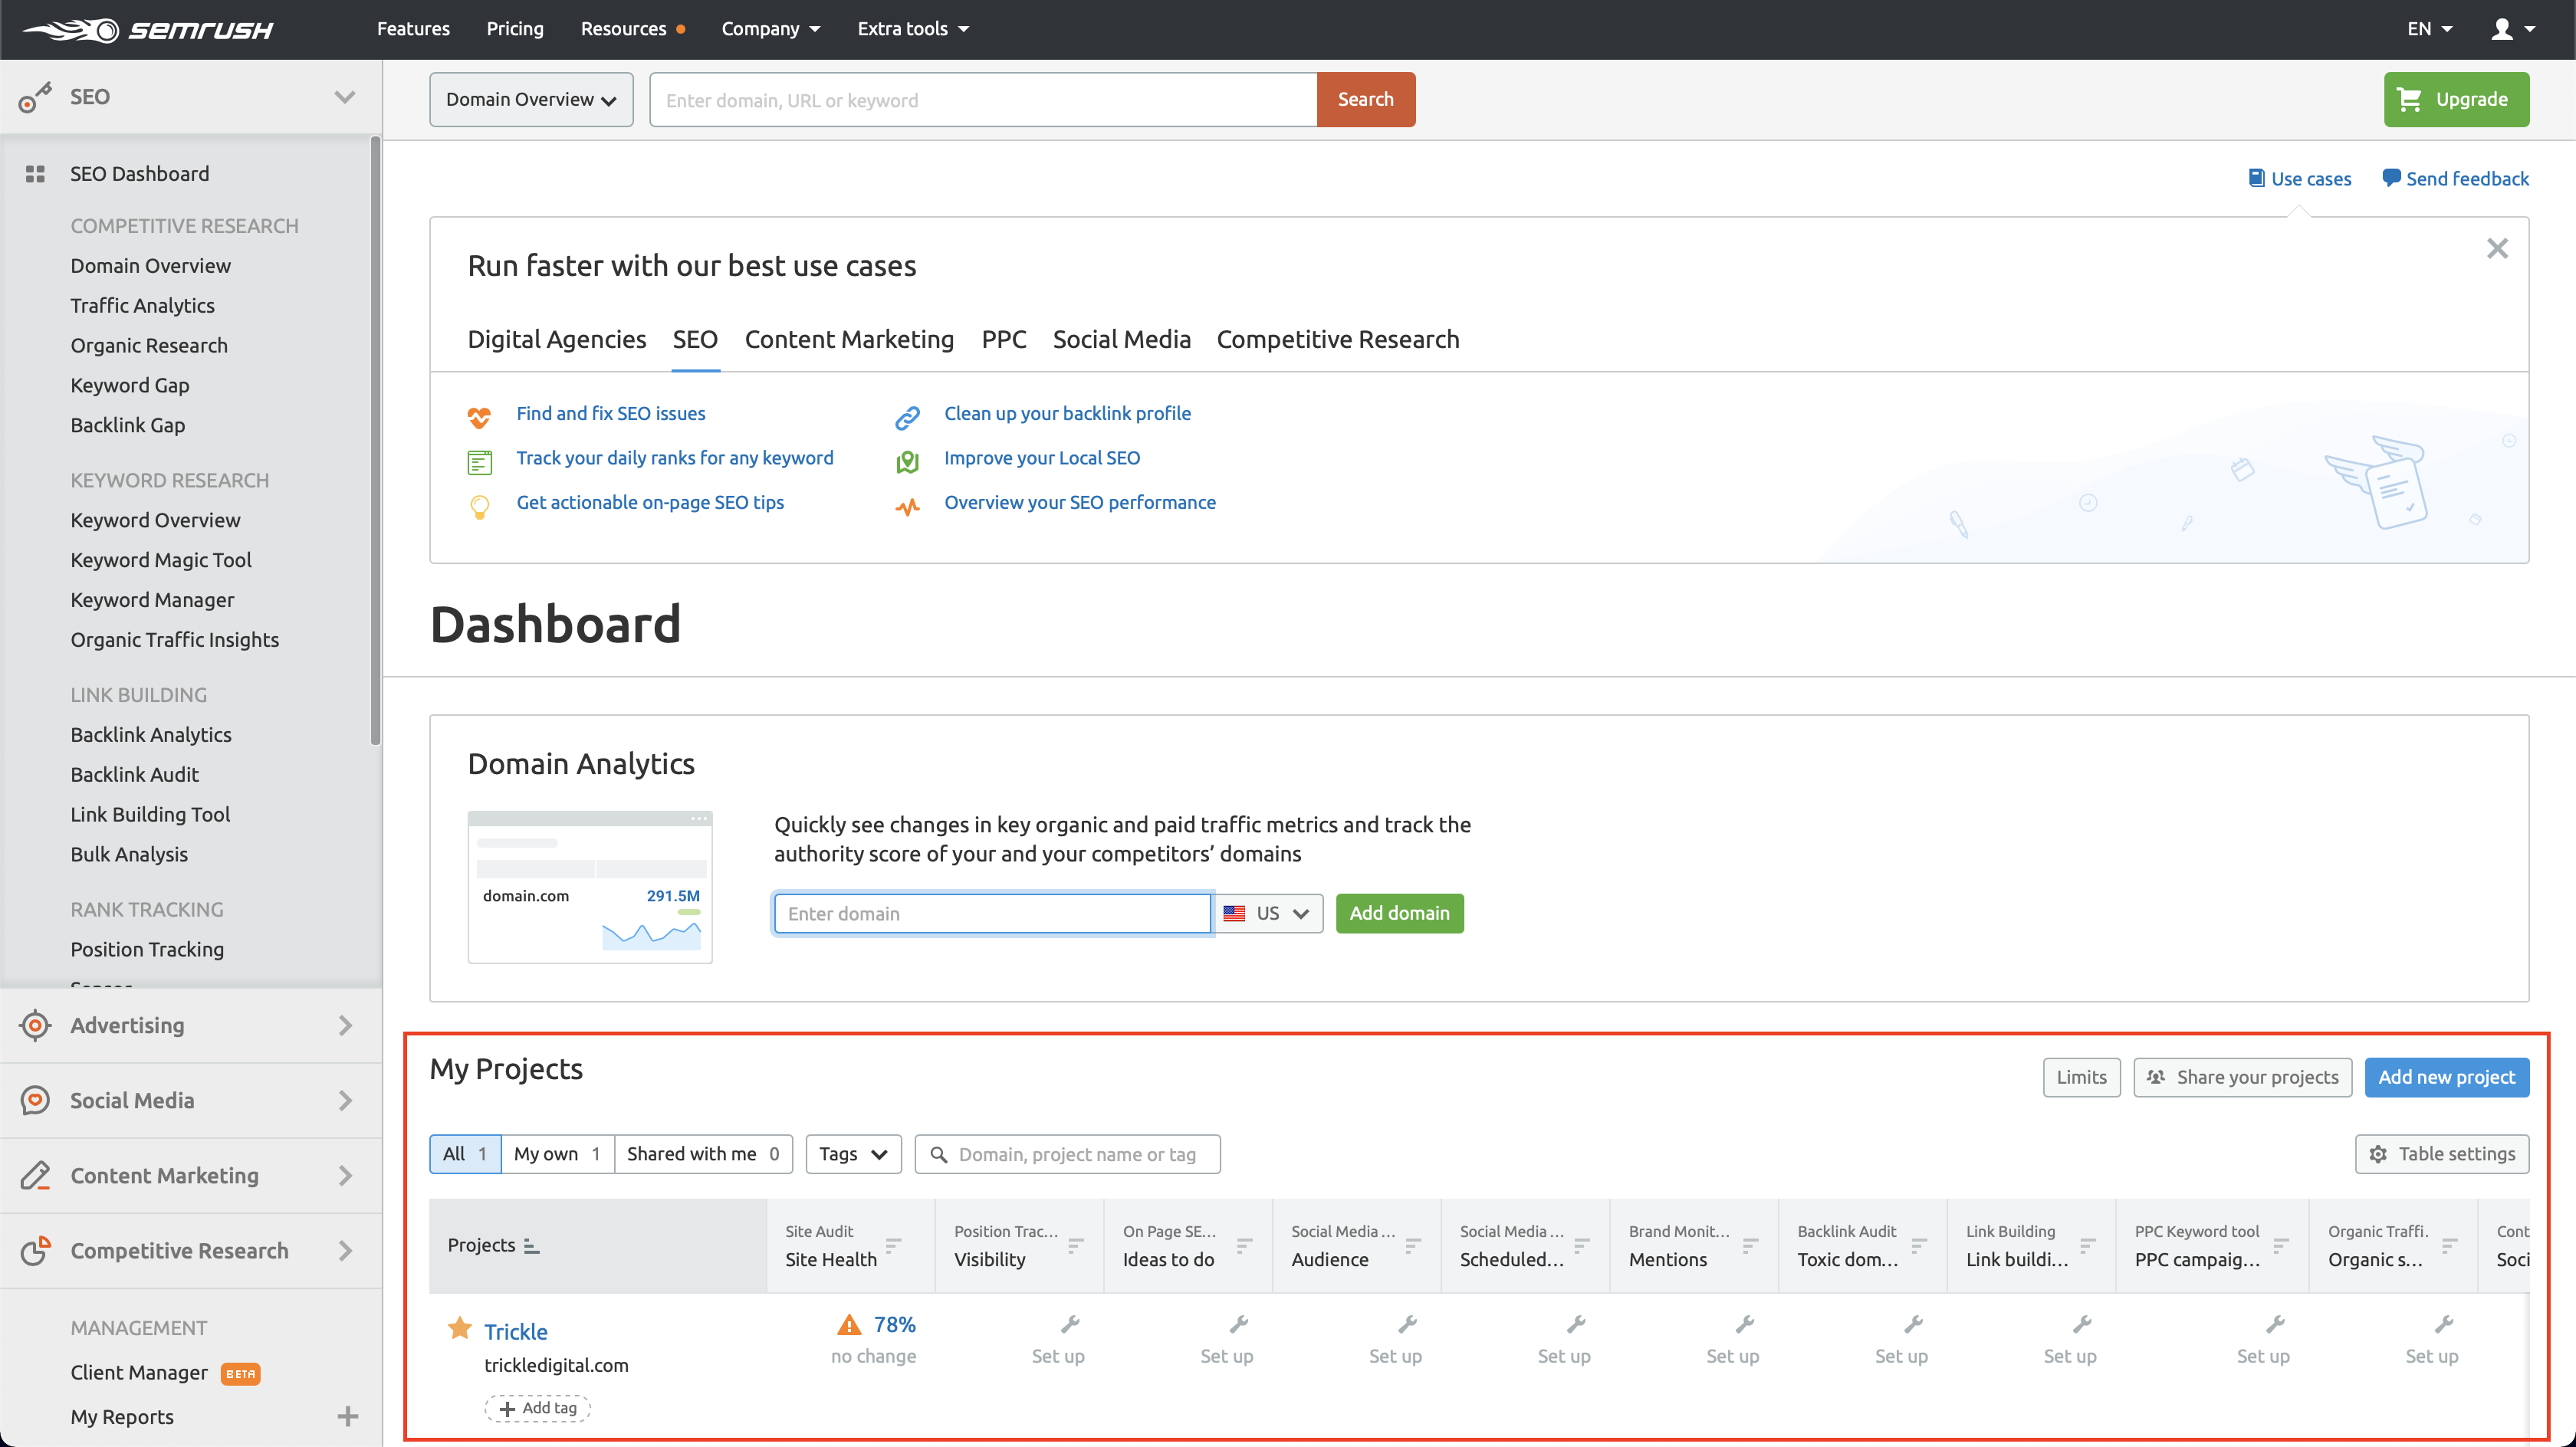Click the pulse icon for SEO performance overview
Image resolution: width=2576 pixels, height=1447 pixels.
click(907, 507)
